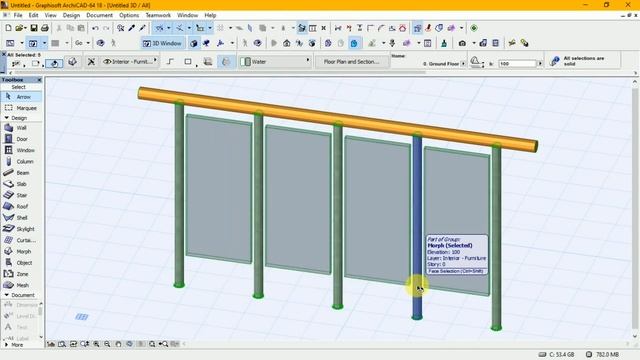This screenshot has width=640, height=360.
Task: Click the Inject Parameters syringe icon
Action: pos(142,28)
